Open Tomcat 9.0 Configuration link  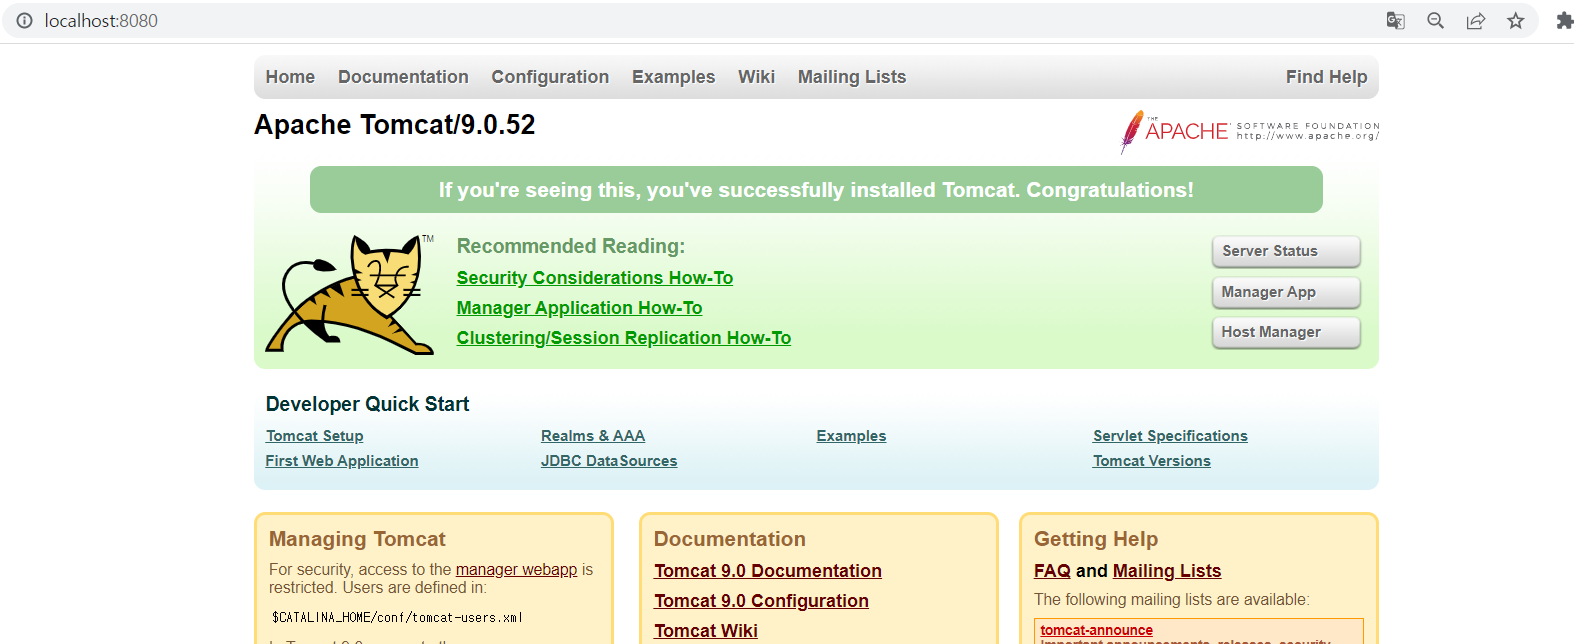761,601
